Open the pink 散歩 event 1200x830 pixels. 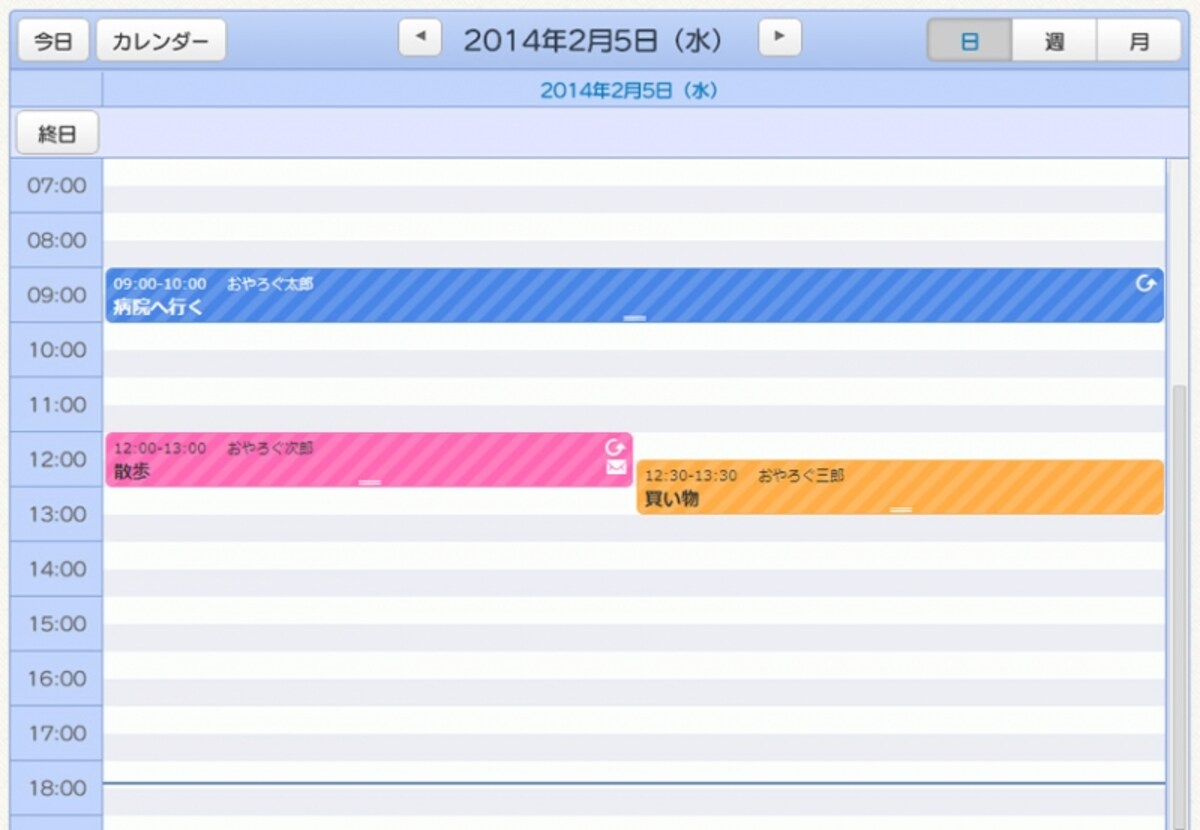pyautogui.click(x=369, y=460)
